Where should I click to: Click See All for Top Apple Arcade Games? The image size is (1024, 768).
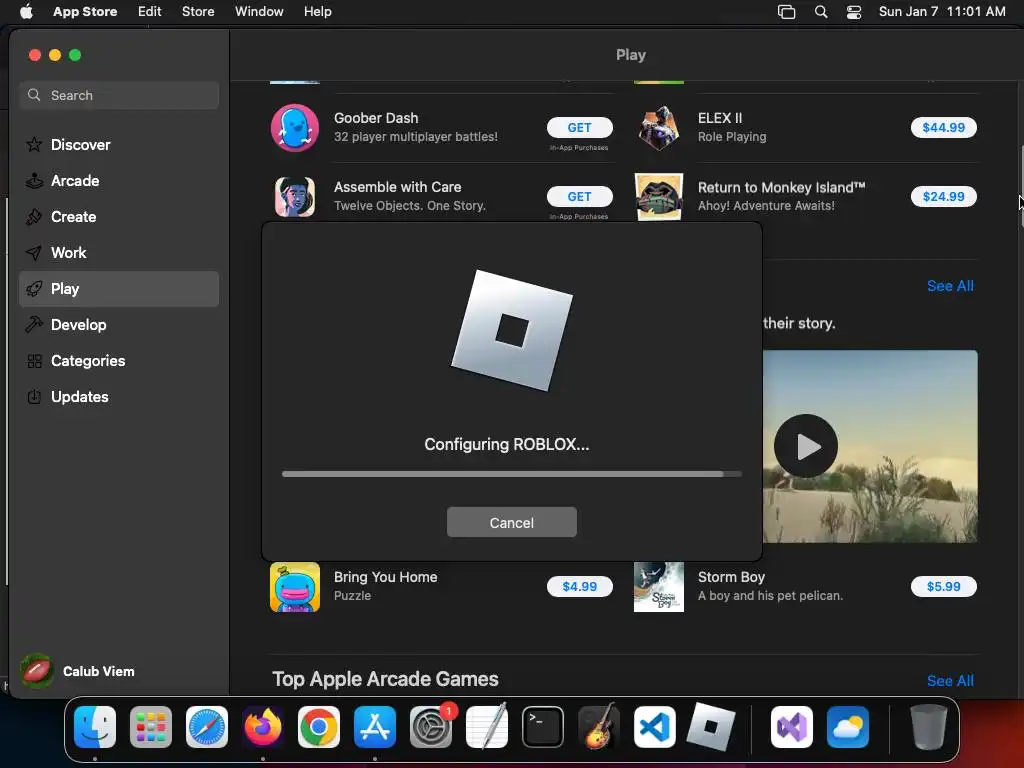coord(950,680)
